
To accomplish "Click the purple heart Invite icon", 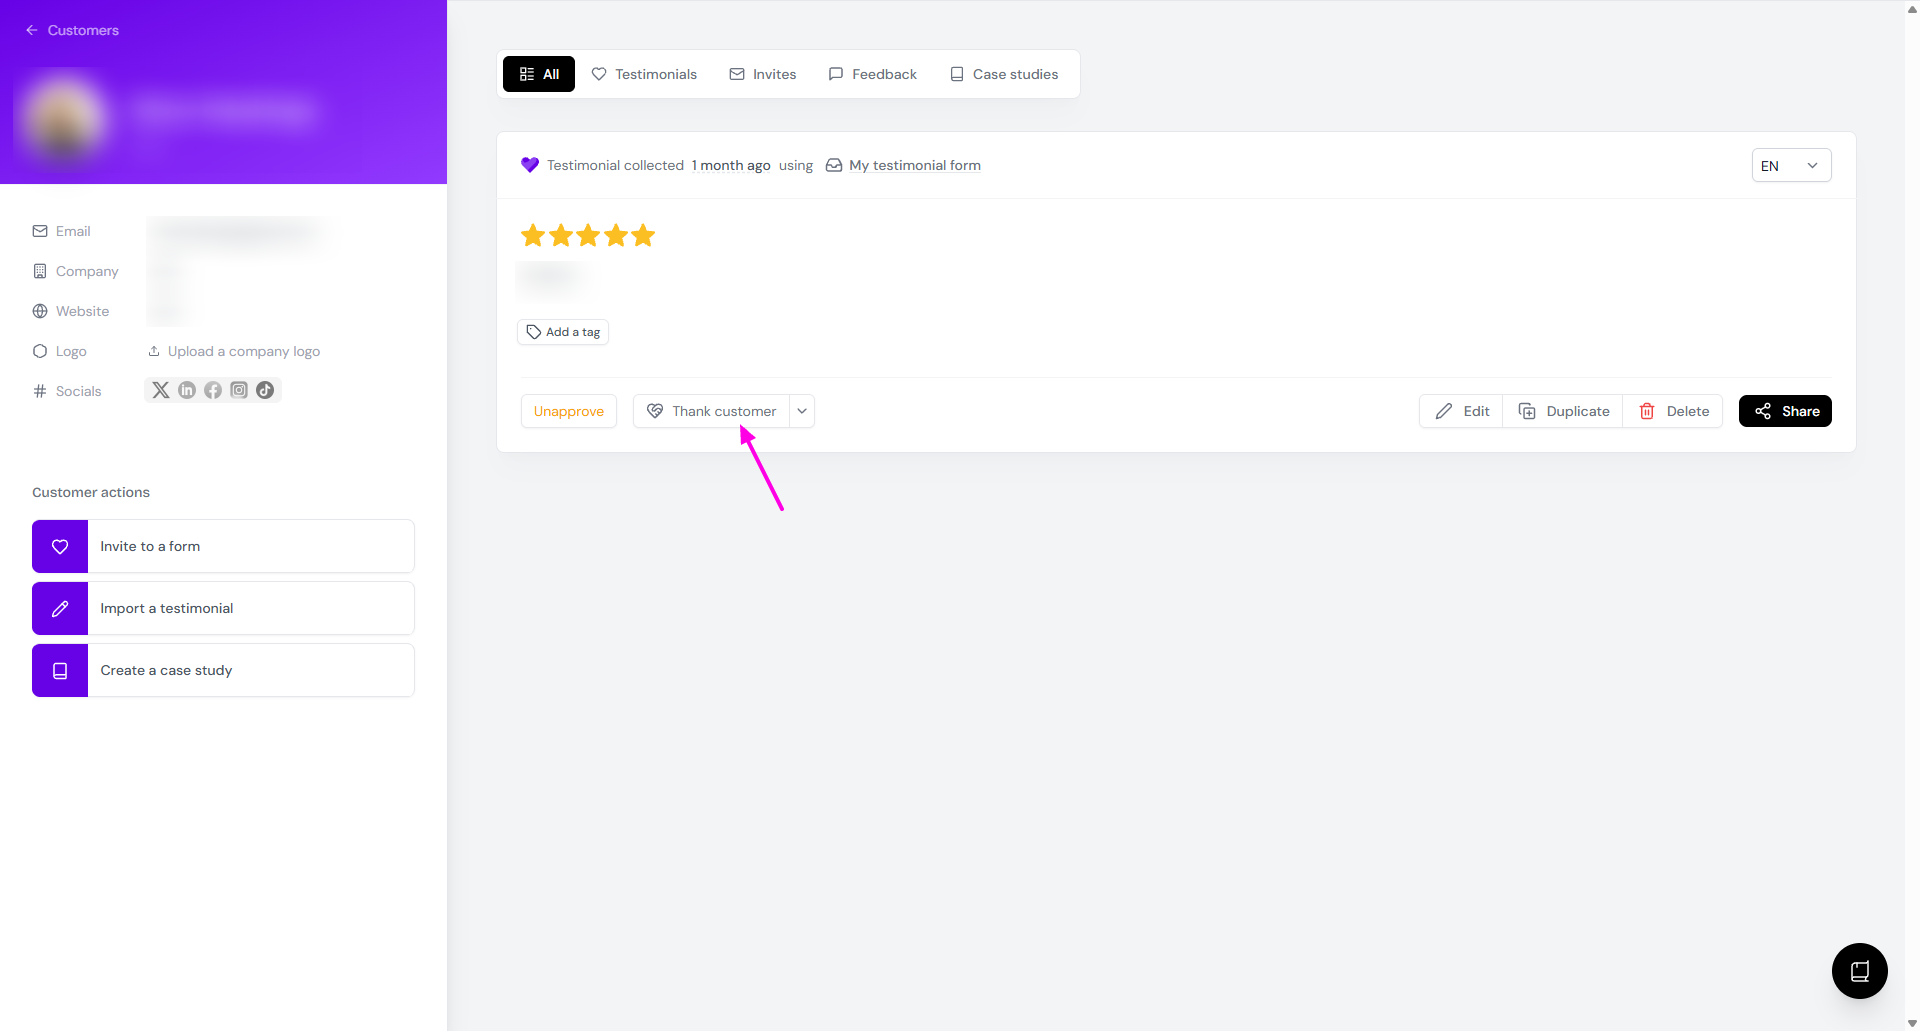I will pos(60,547).
